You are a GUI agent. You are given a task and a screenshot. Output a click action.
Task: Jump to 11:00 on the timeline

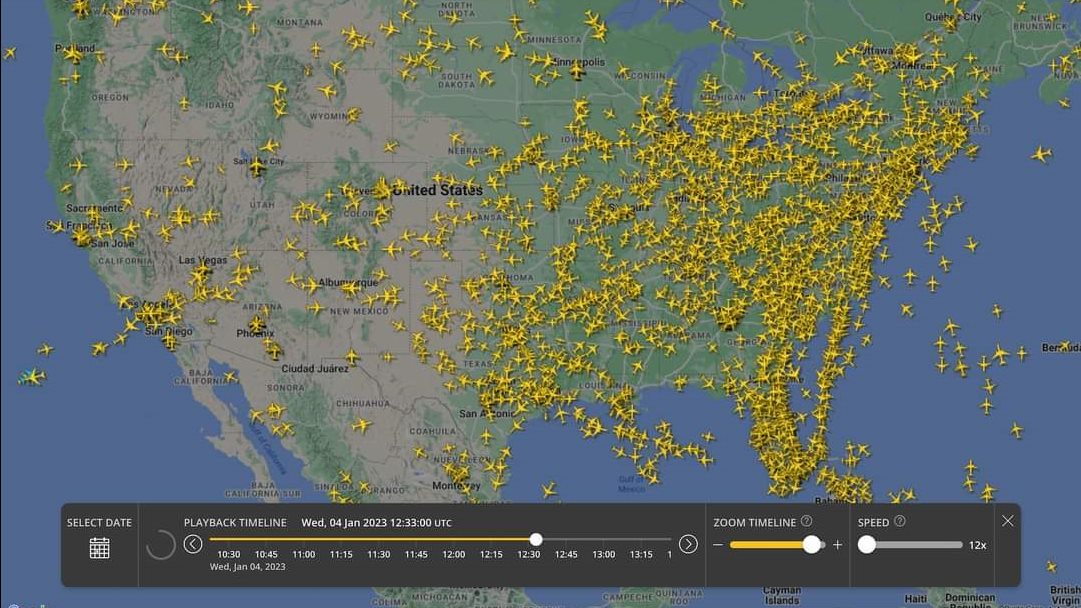(x=303, y=554)
